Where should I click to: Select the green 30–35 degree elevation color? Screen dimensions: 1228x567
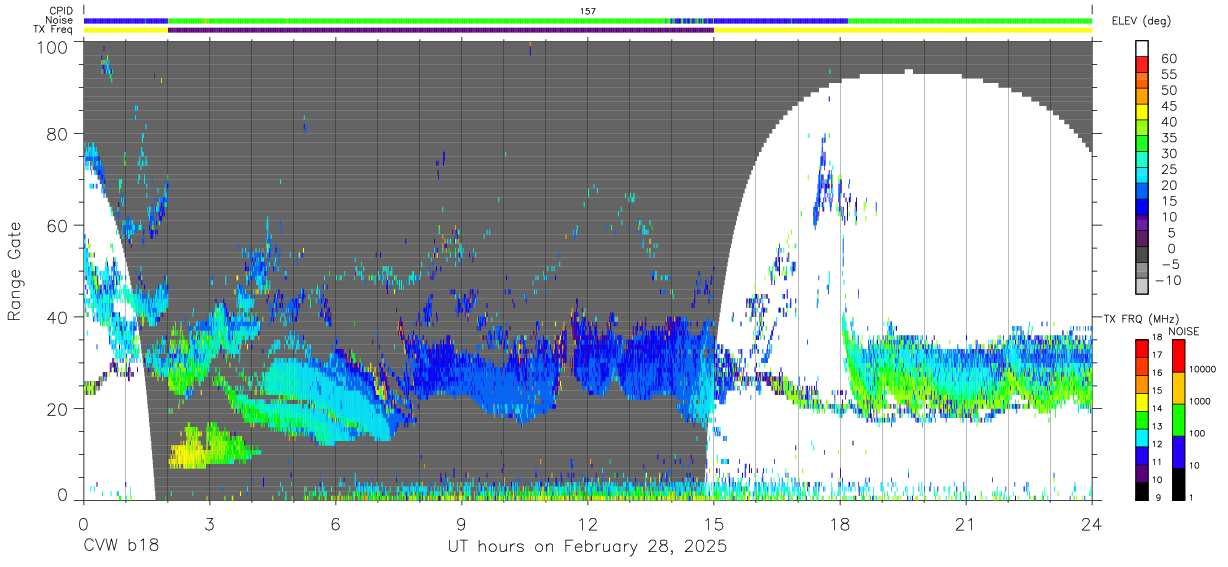point(1142,146)
